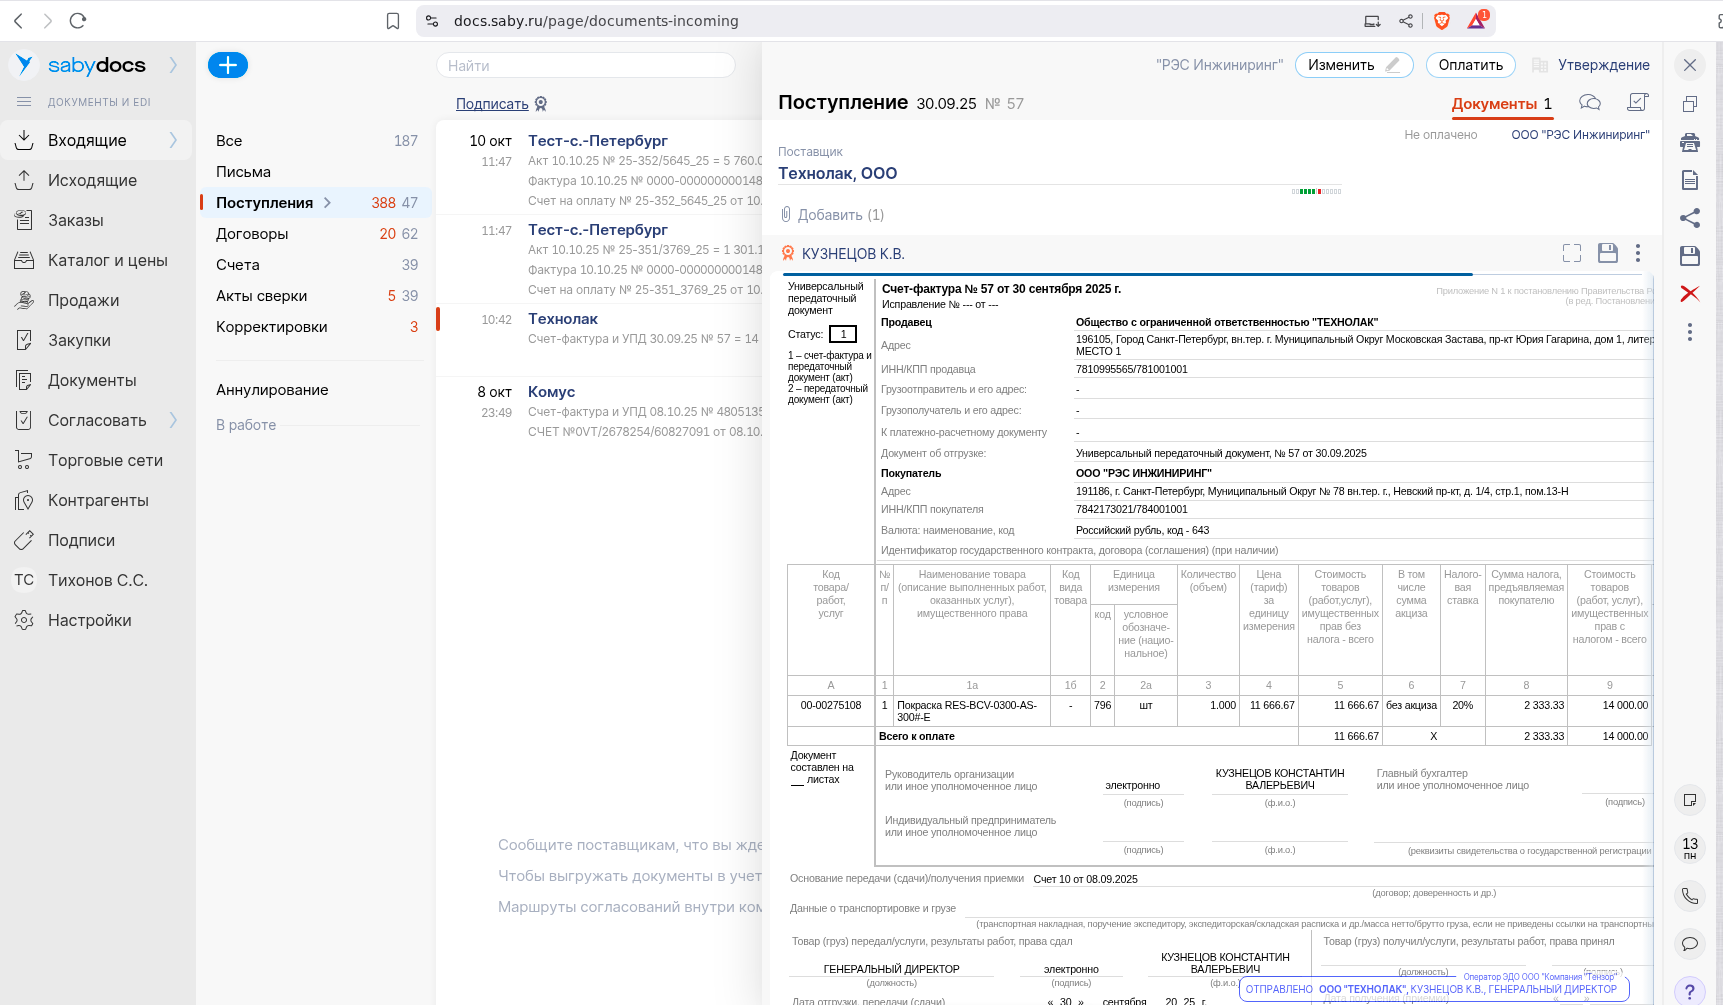Viewport: 1723px width, 1005px height.
Task: Open the discussion chat bubbles icon beside Документы
Action: tap(1590, 103)
